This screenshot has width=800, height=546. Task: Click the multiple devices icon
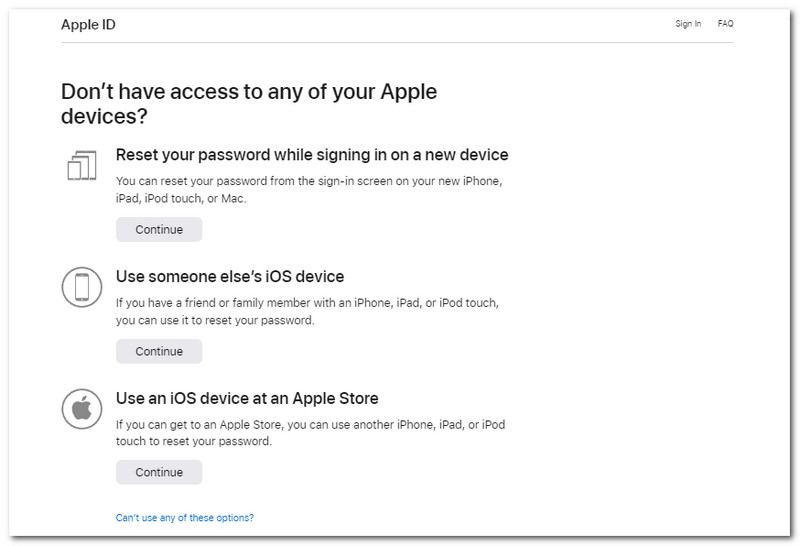[x=82, y=165]
